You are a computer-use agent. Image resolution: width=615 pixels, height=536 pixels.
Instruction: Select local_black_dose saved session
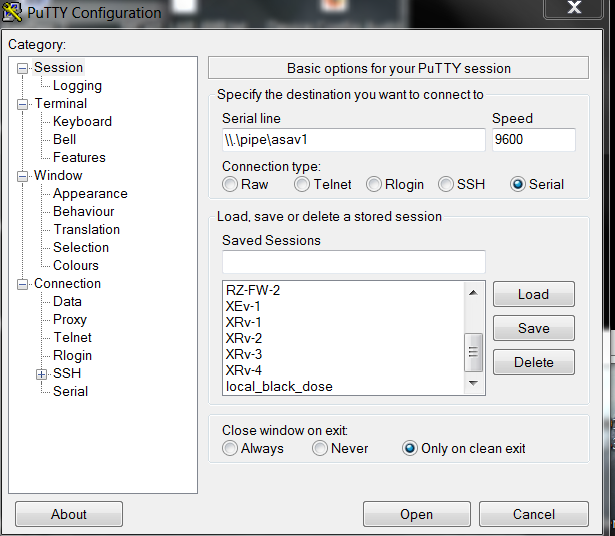(x=344, y=387)
